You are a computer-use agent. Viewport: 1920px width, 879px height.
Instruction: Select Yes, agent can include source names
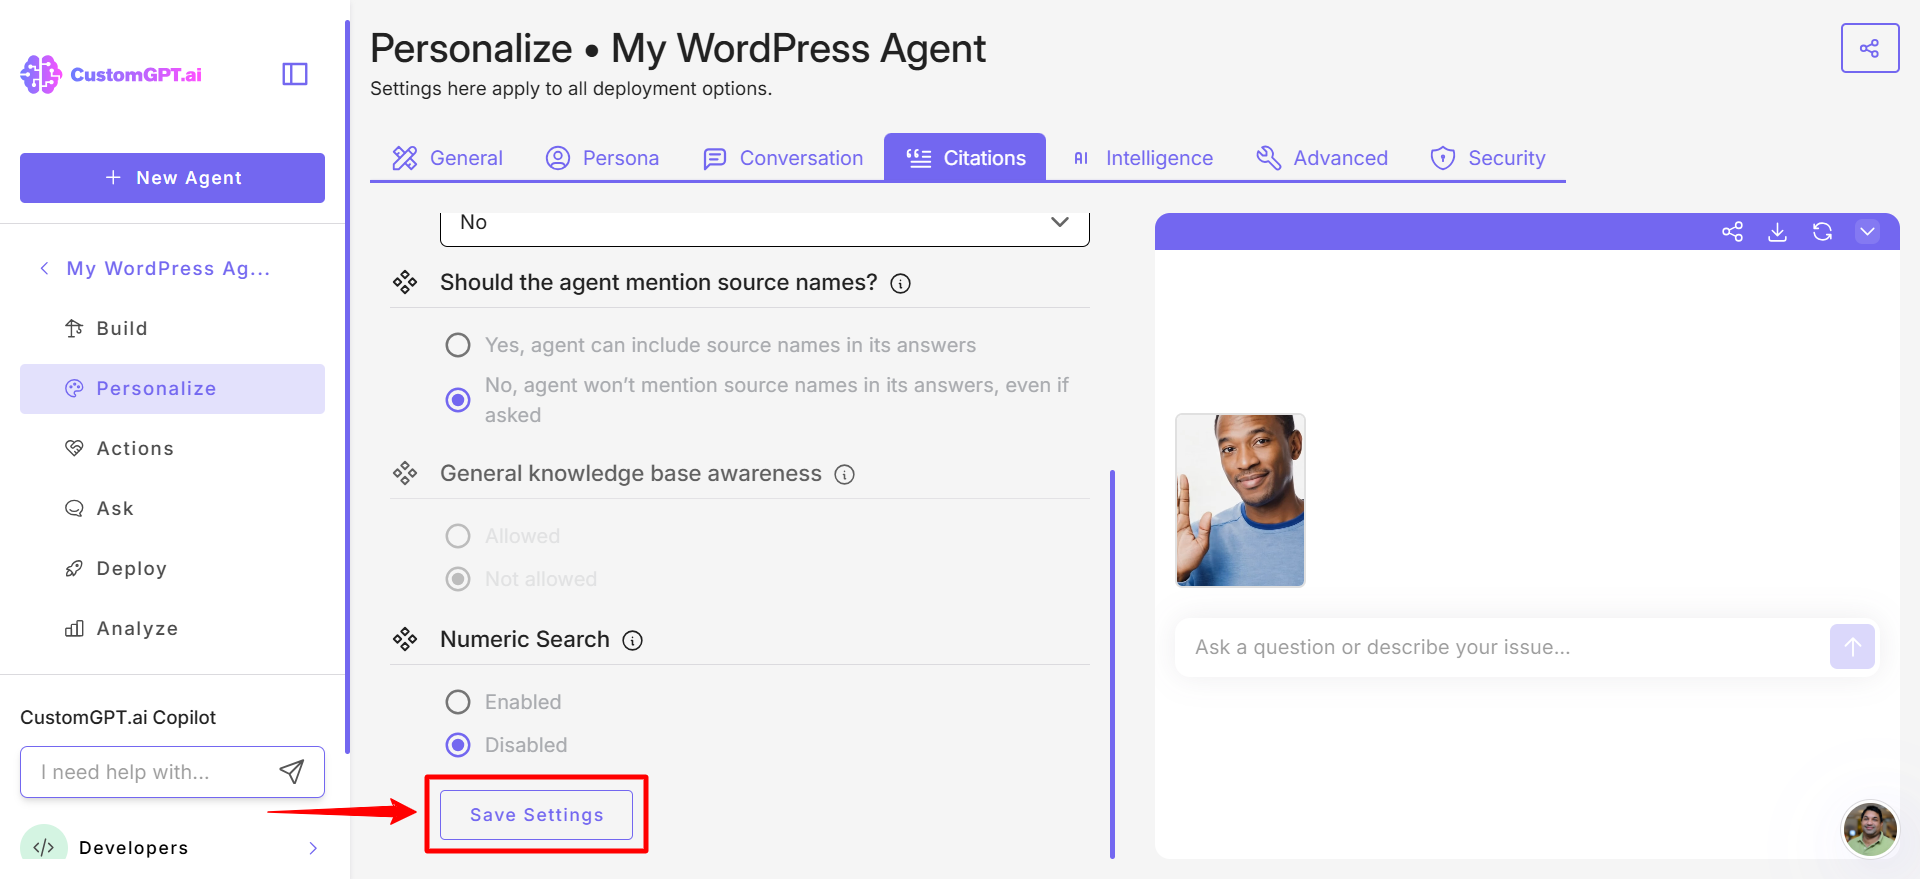[x=458, y=345]
